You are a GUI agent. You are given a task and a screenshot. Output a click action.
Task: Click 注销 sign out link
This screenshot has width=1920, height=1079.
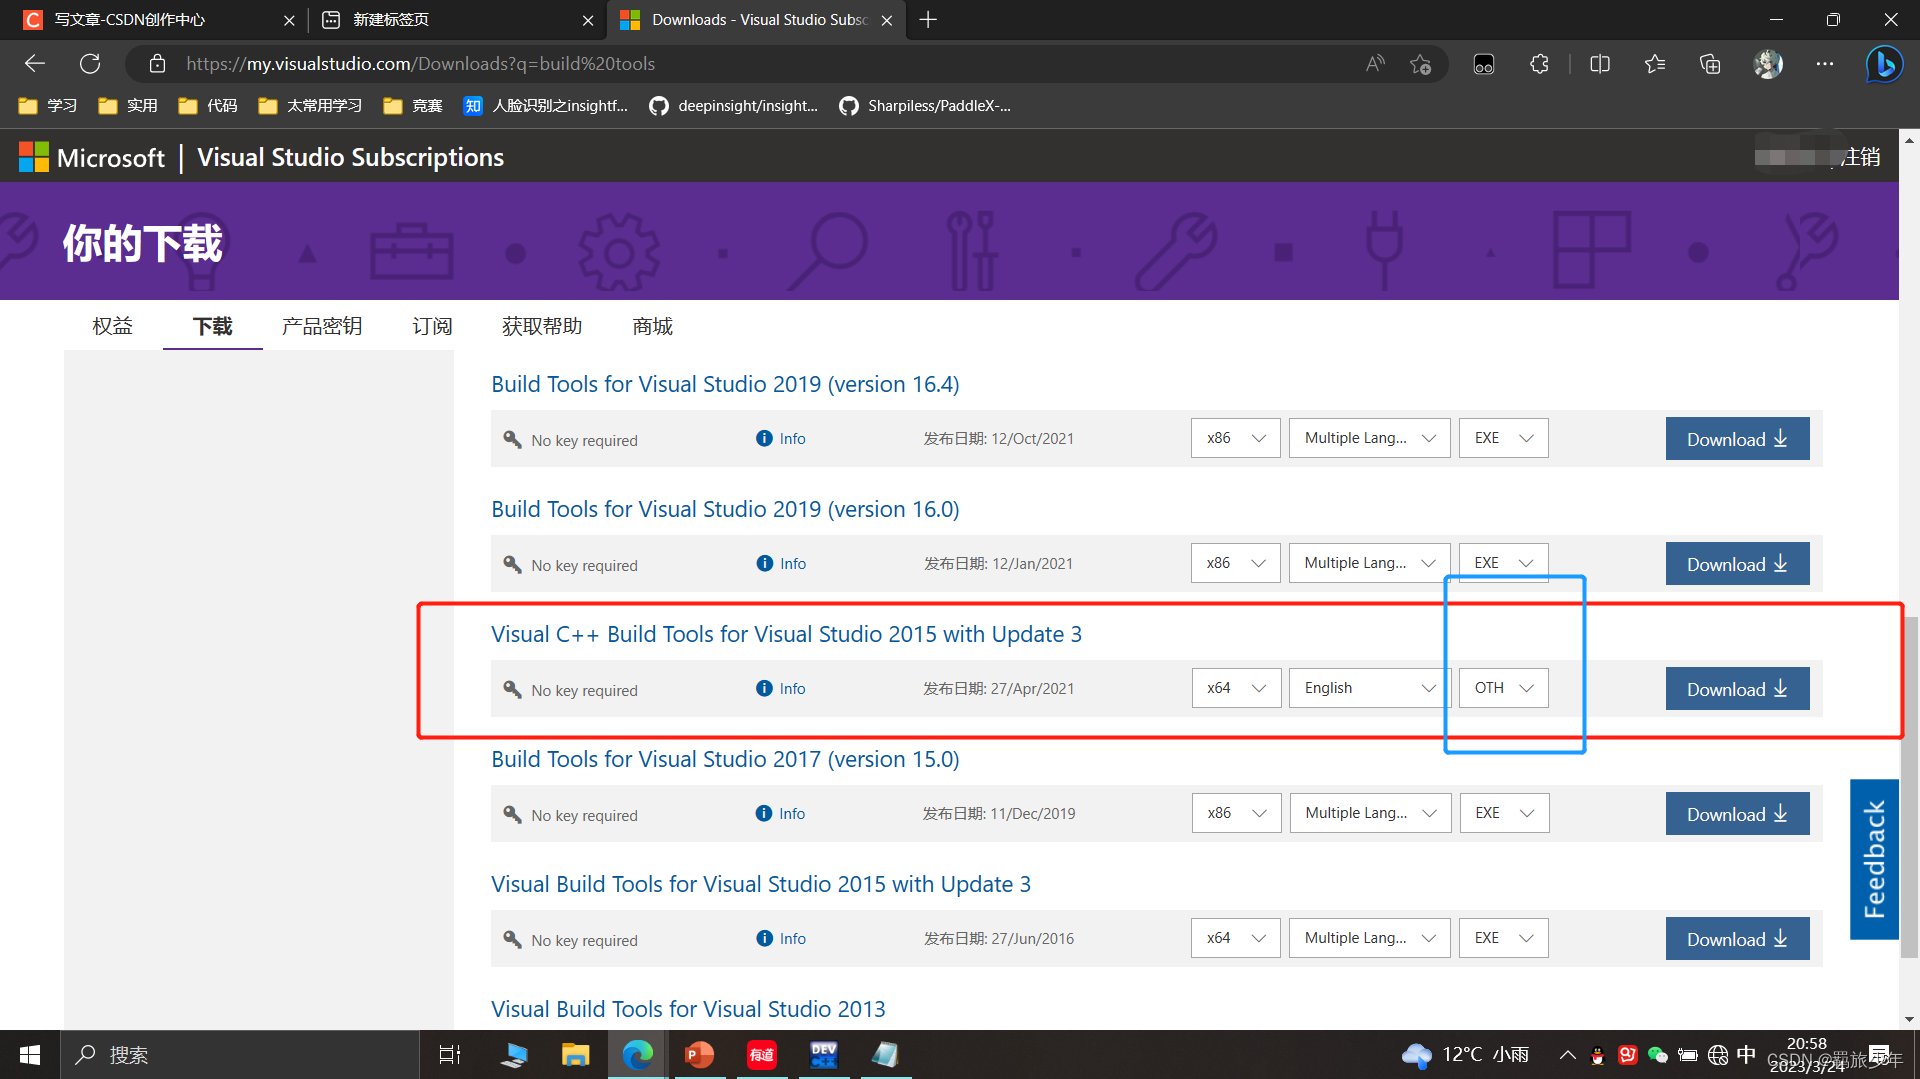(x=1861, y=157)
